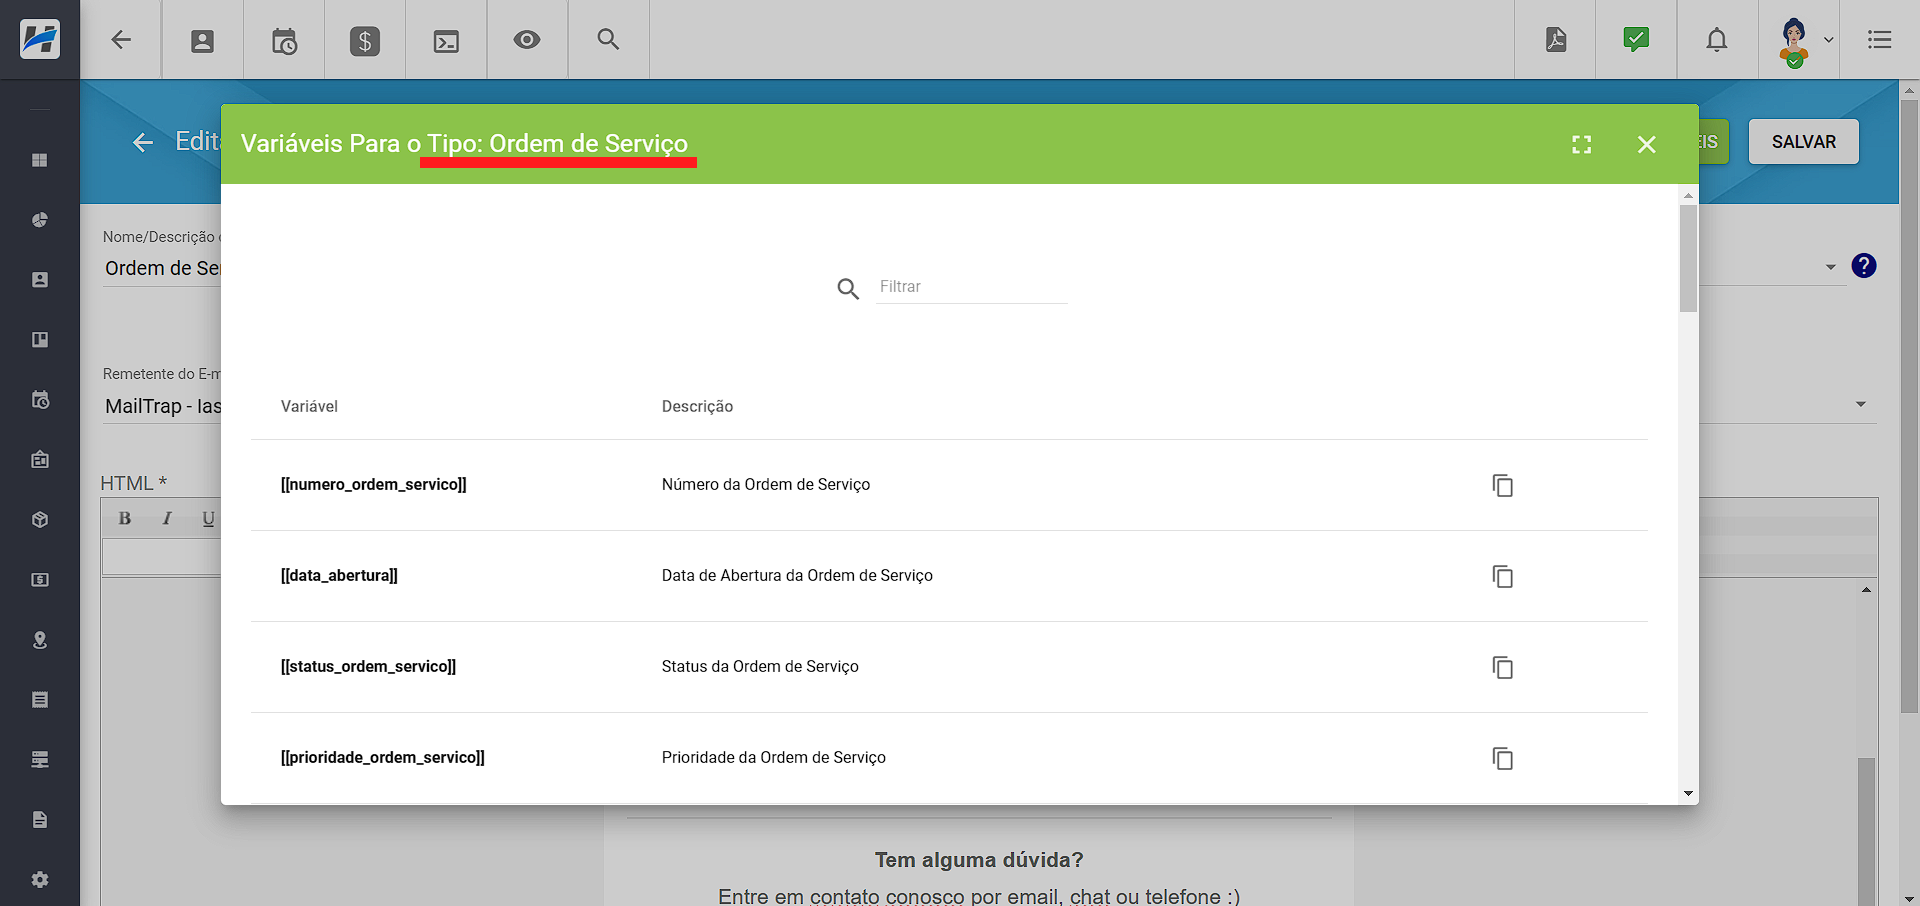Copy the [[data_abertura]] variable
The width and height of the screenshot is (1920, 906).
coord(1502,576)
